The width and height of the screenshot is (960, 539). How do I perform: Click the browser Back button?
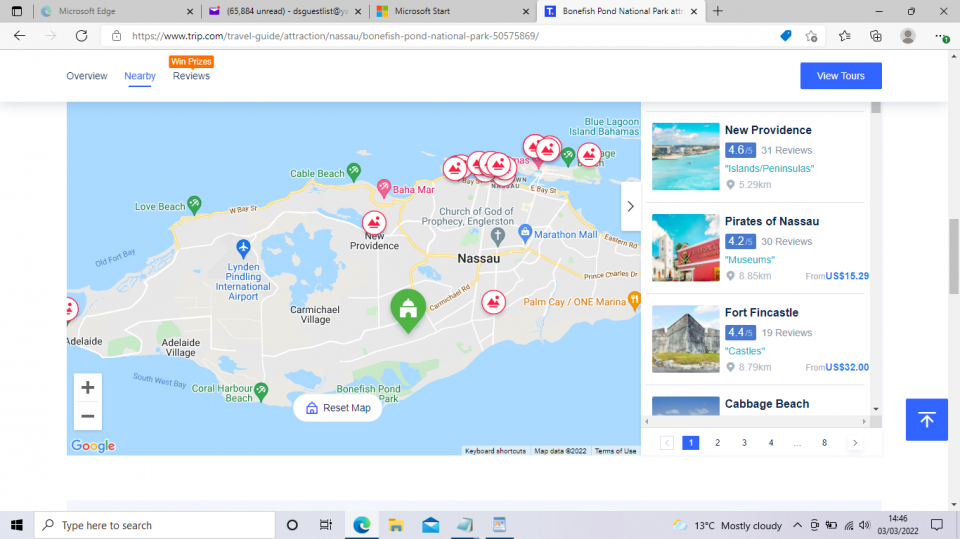point(20,36)
